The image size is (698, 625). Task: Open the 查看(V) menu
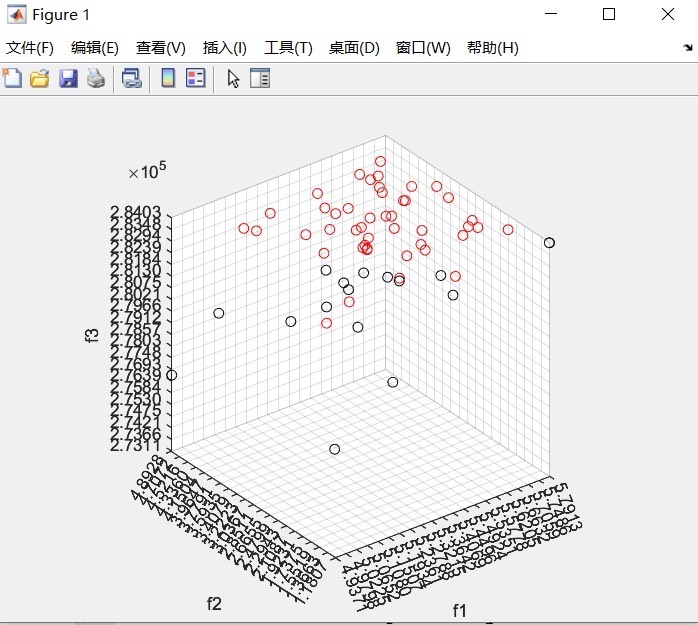161,48
